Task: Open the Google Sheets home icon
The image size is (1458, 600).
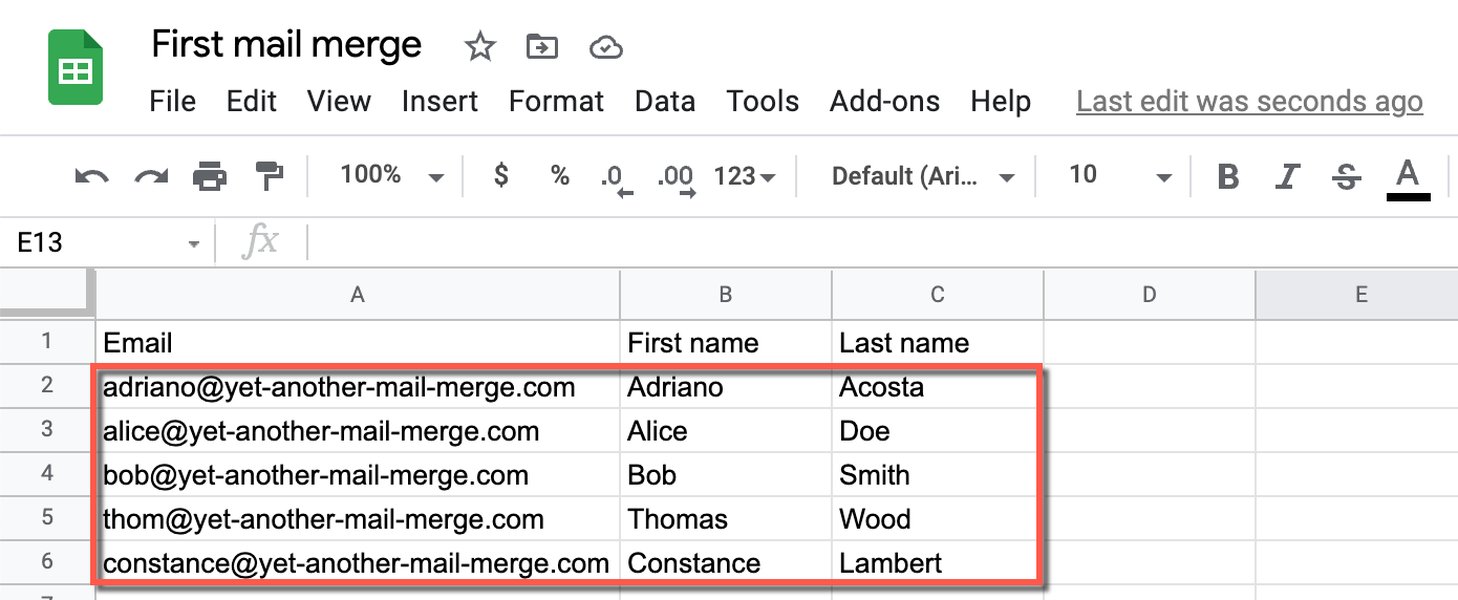Action: (76, 68)
